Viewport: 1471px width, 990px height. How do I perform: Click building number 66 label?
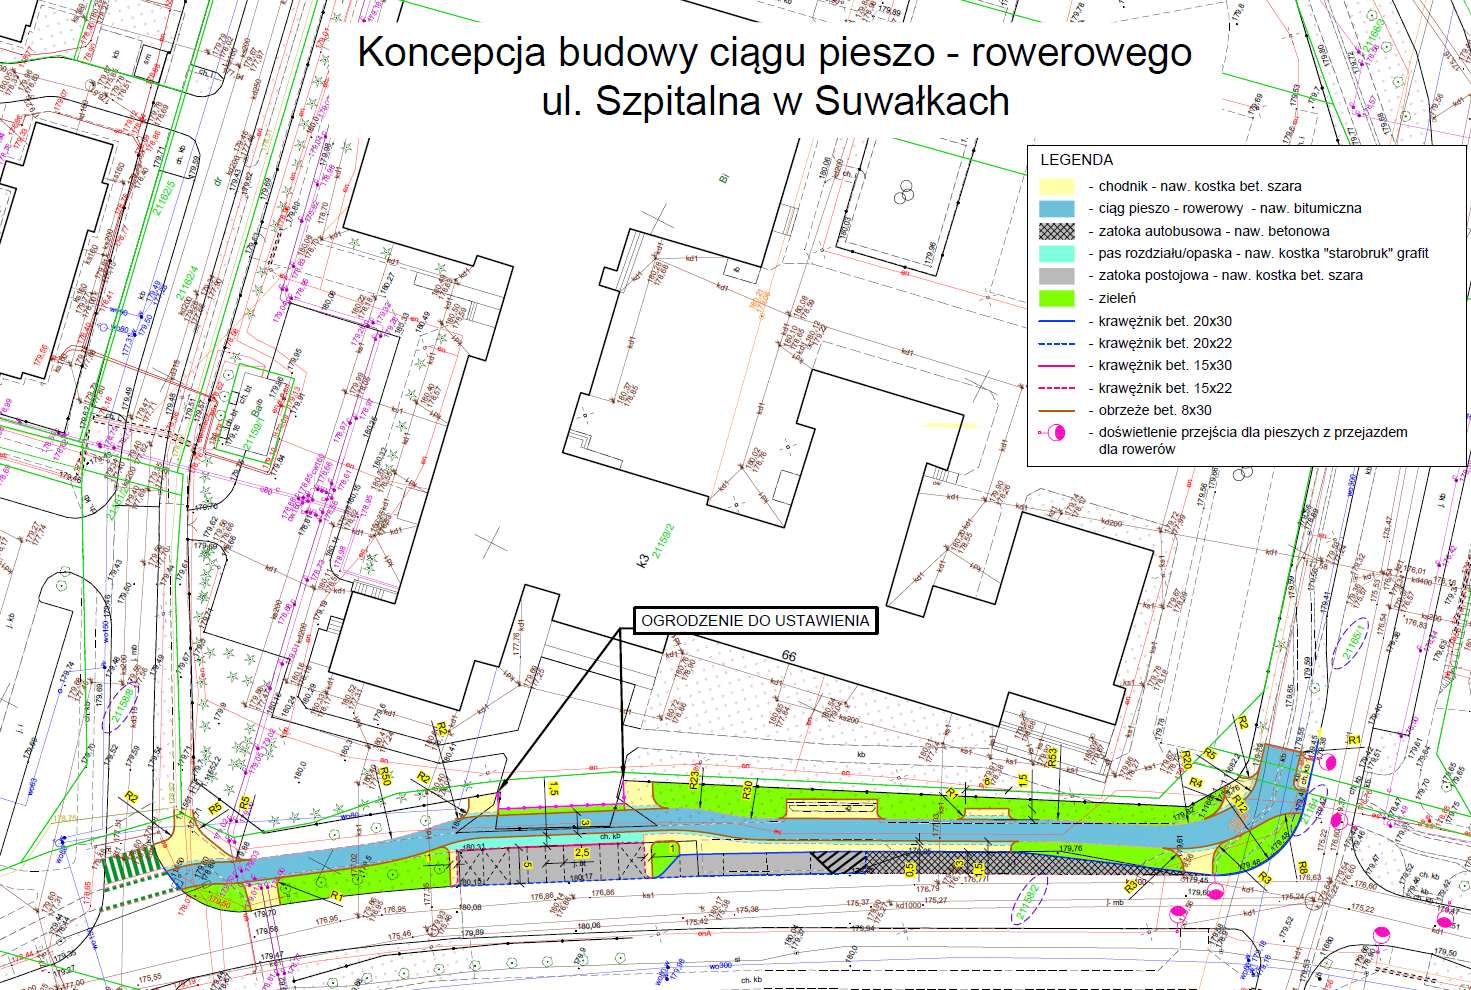[x=789, y=656]
